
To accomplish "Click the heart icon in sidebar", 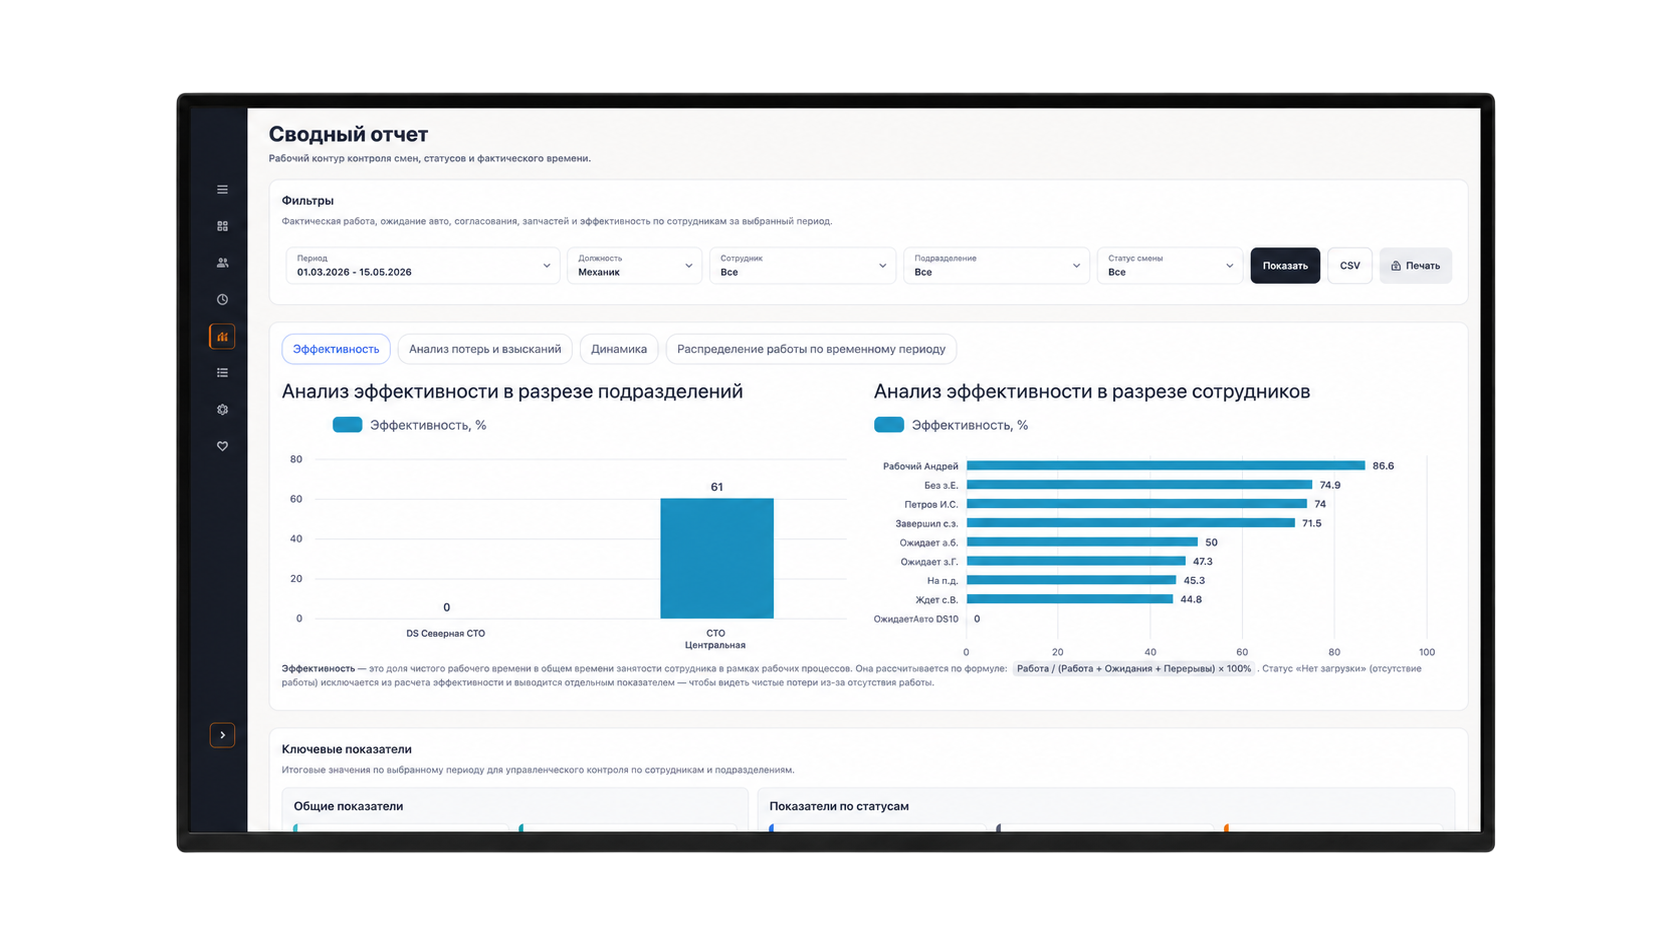I will click(x=222, y=446).
